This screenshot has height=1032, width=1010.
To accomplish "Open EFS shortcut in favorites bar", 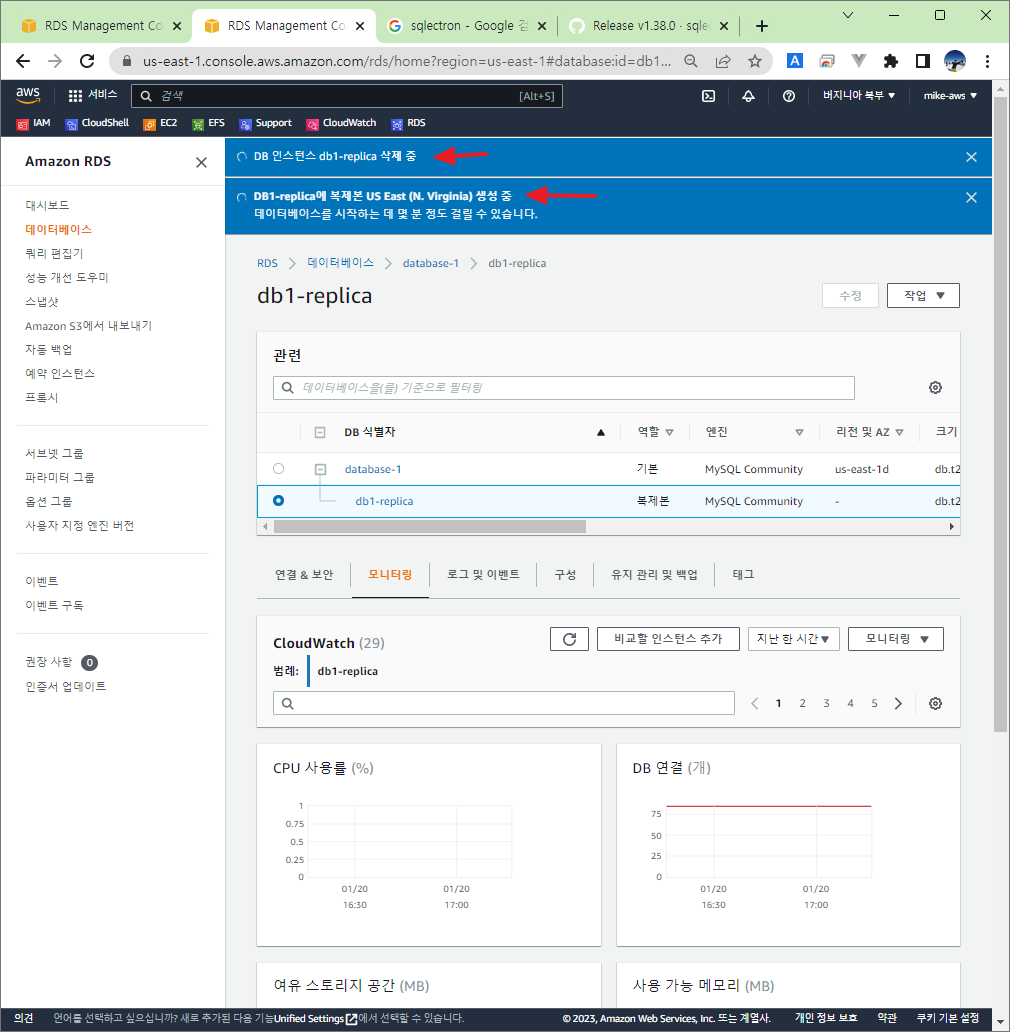I will (x=208, y=123).
